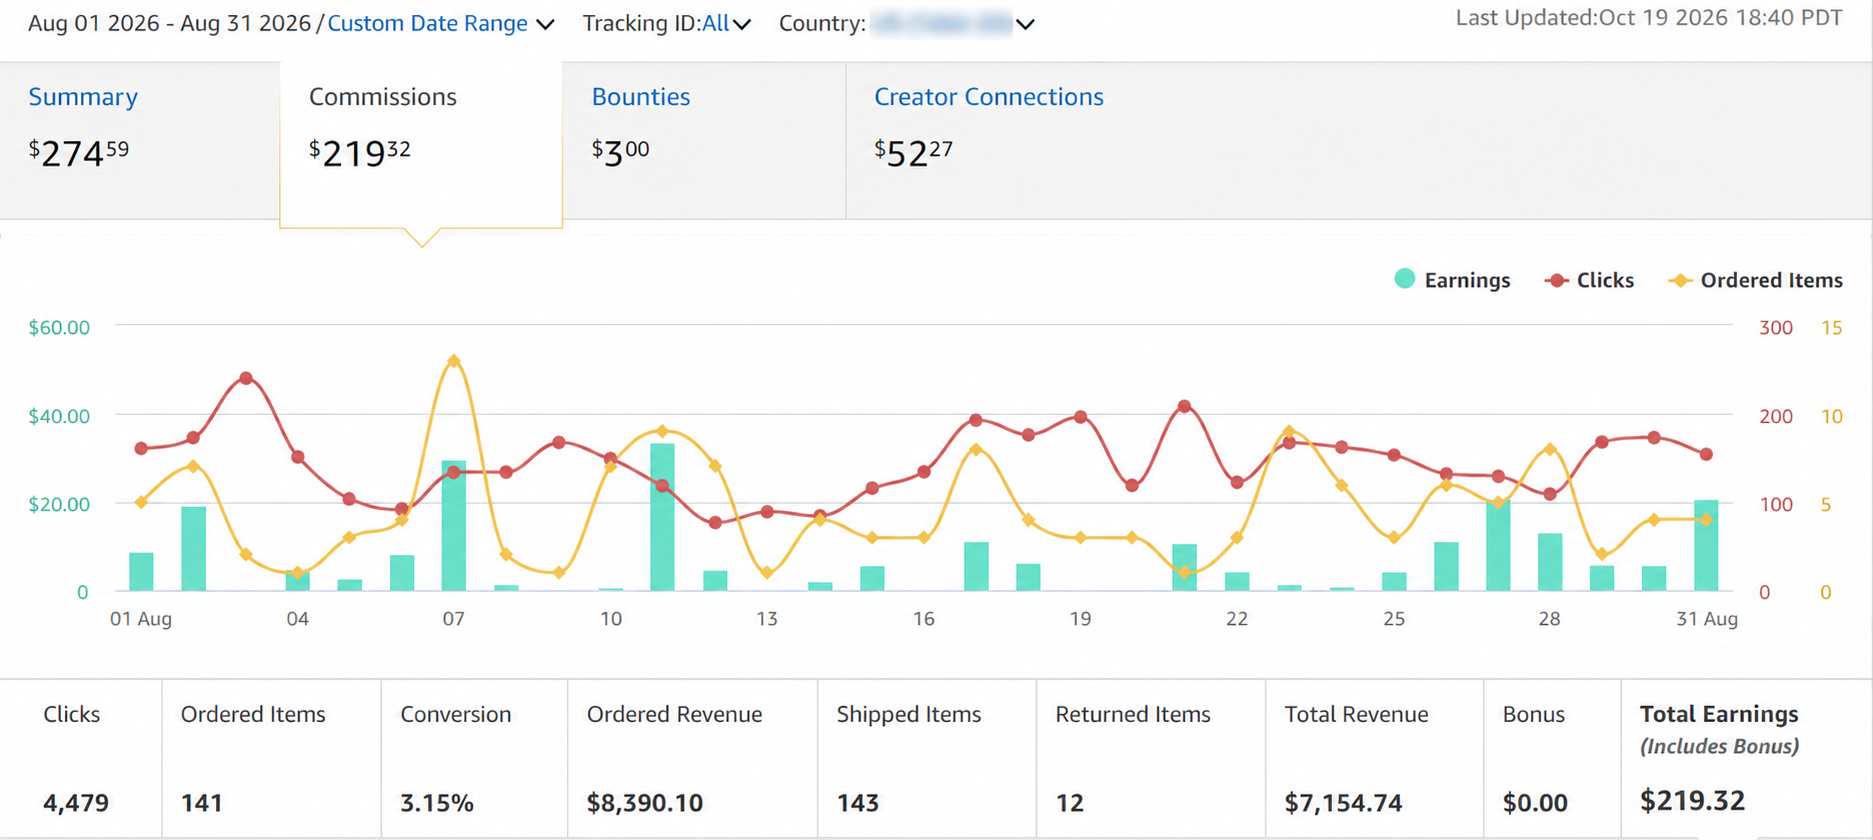Open the Bounties tab
This screenshot has width=1873, height=840.
pos(641,97)
